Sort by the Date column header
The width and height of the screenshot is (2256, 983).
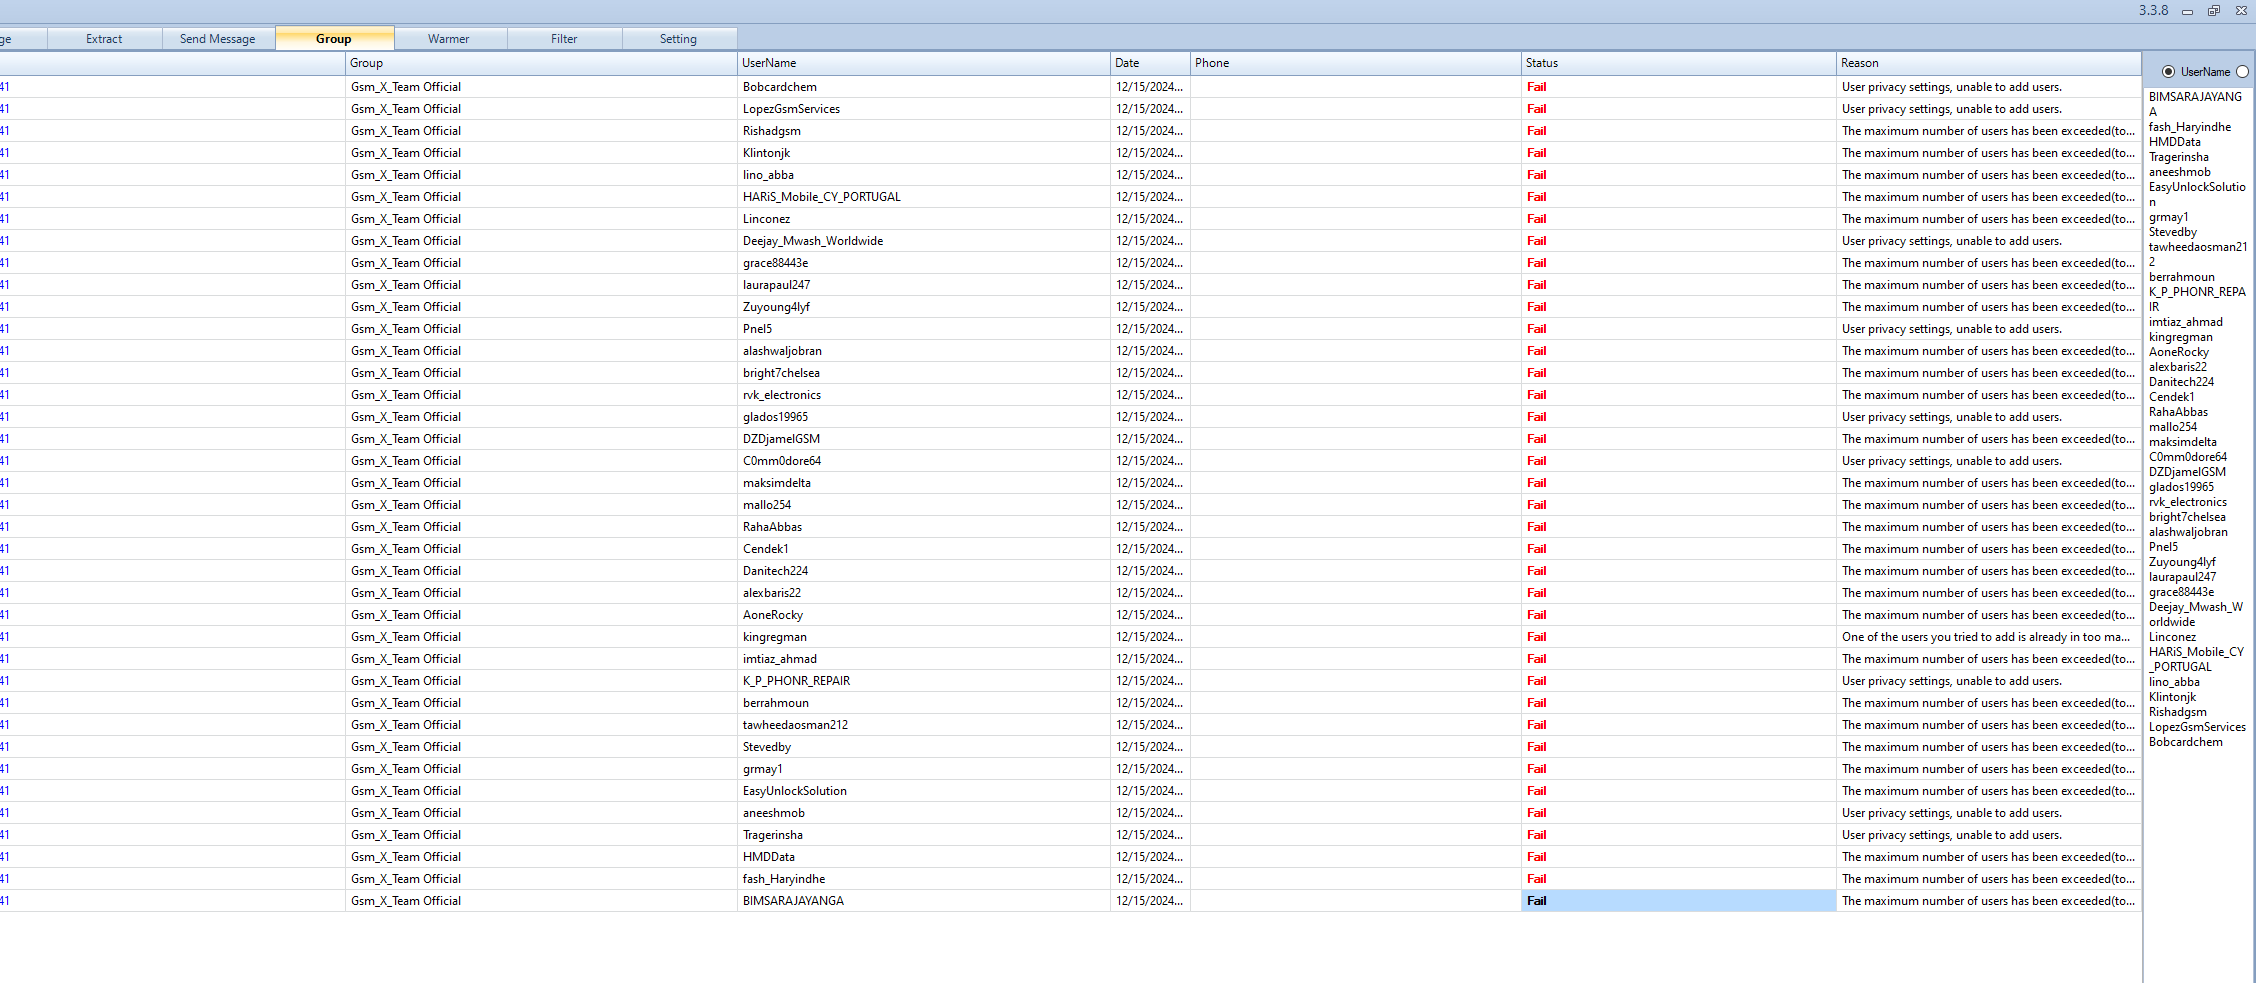tap(1150, 63)
